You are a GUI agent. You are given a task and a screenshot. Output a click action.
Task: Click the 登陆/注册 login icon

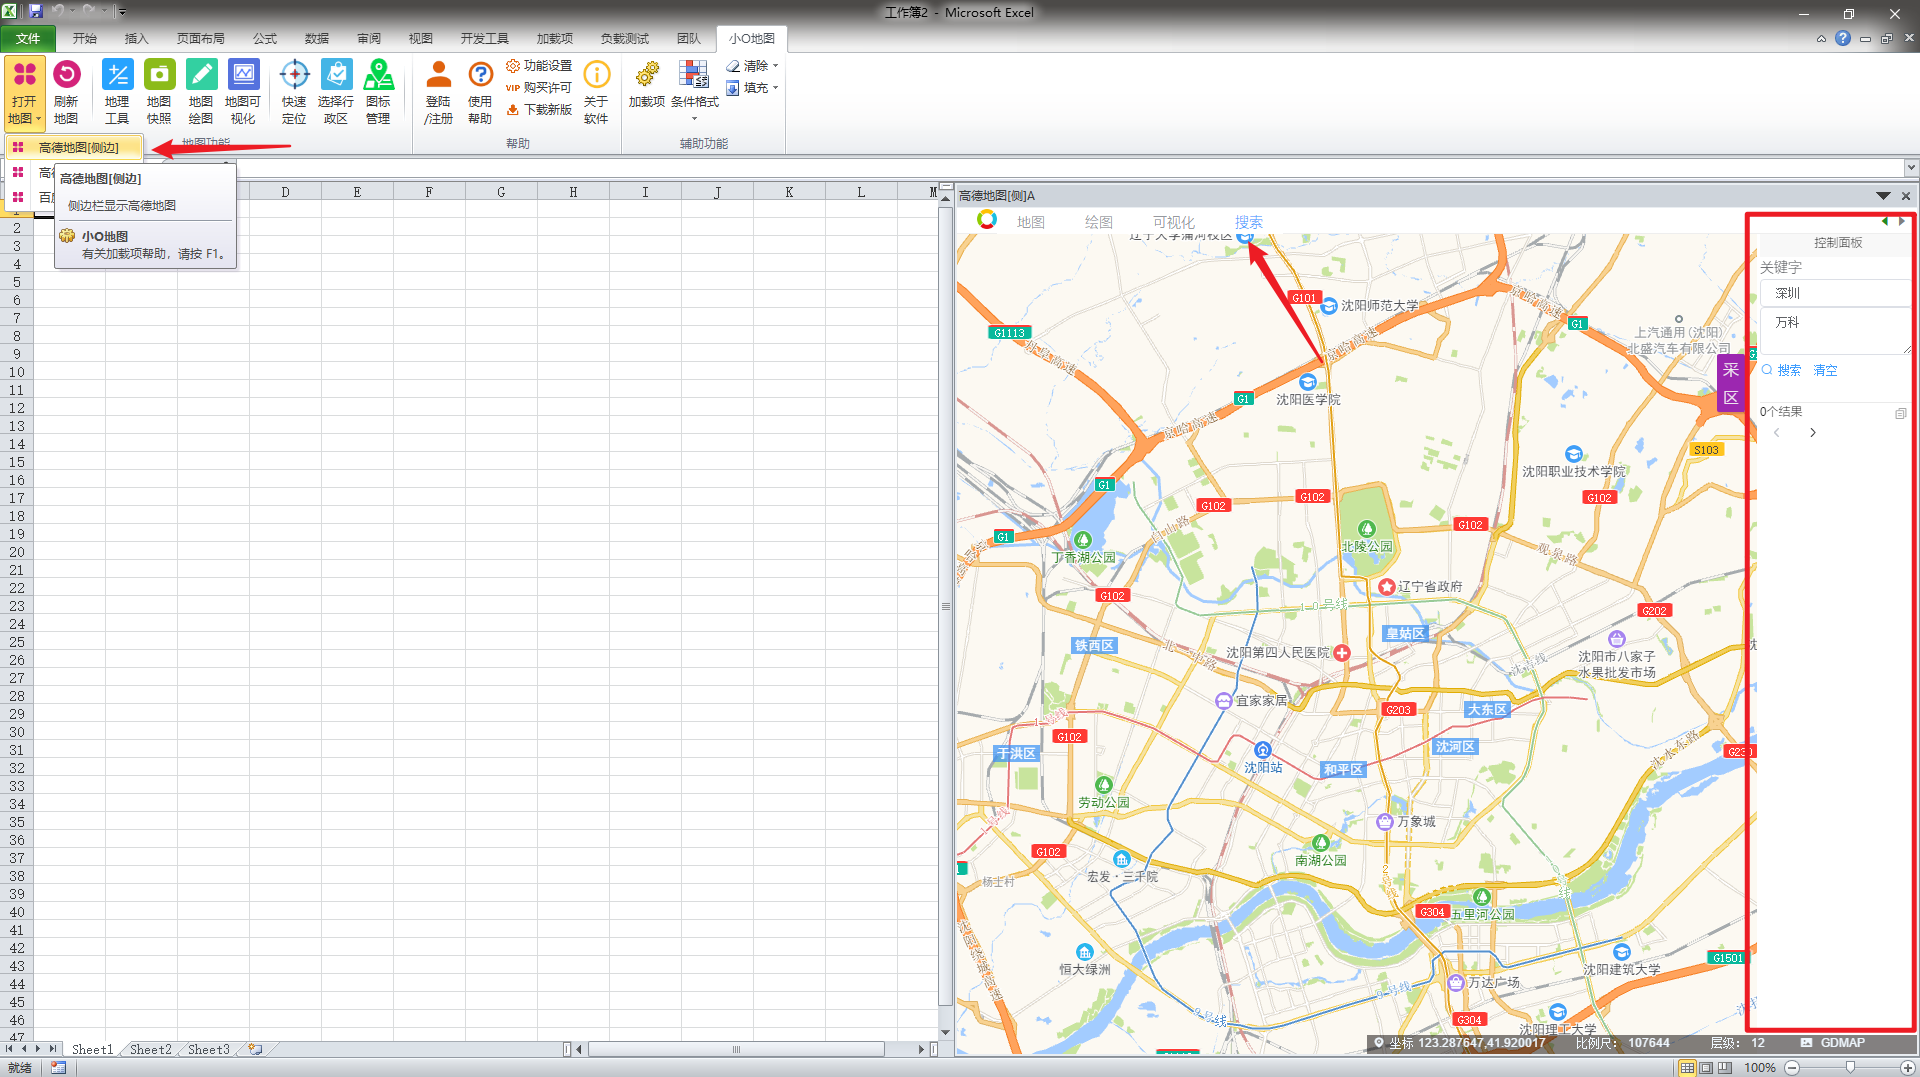(438, 92)
